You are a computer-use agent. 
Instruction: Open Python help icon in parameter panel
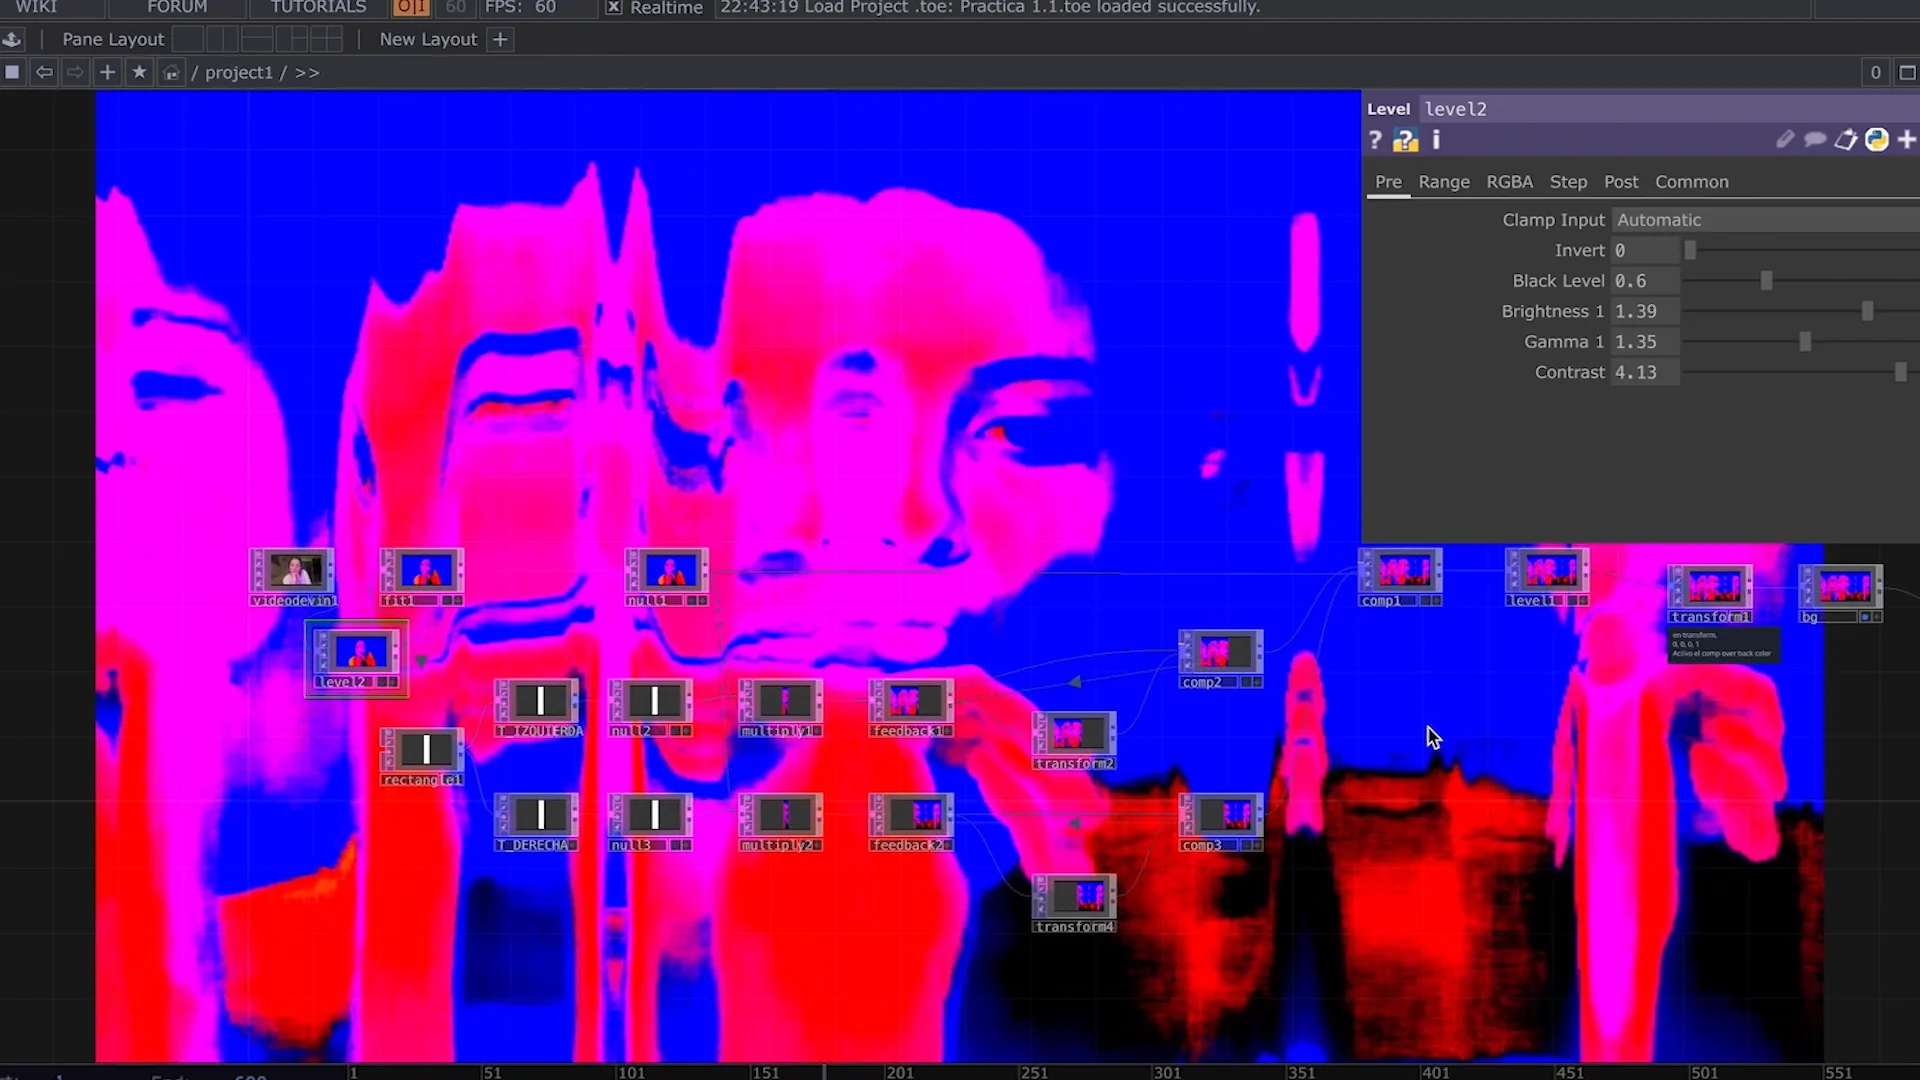[1405, 141]
